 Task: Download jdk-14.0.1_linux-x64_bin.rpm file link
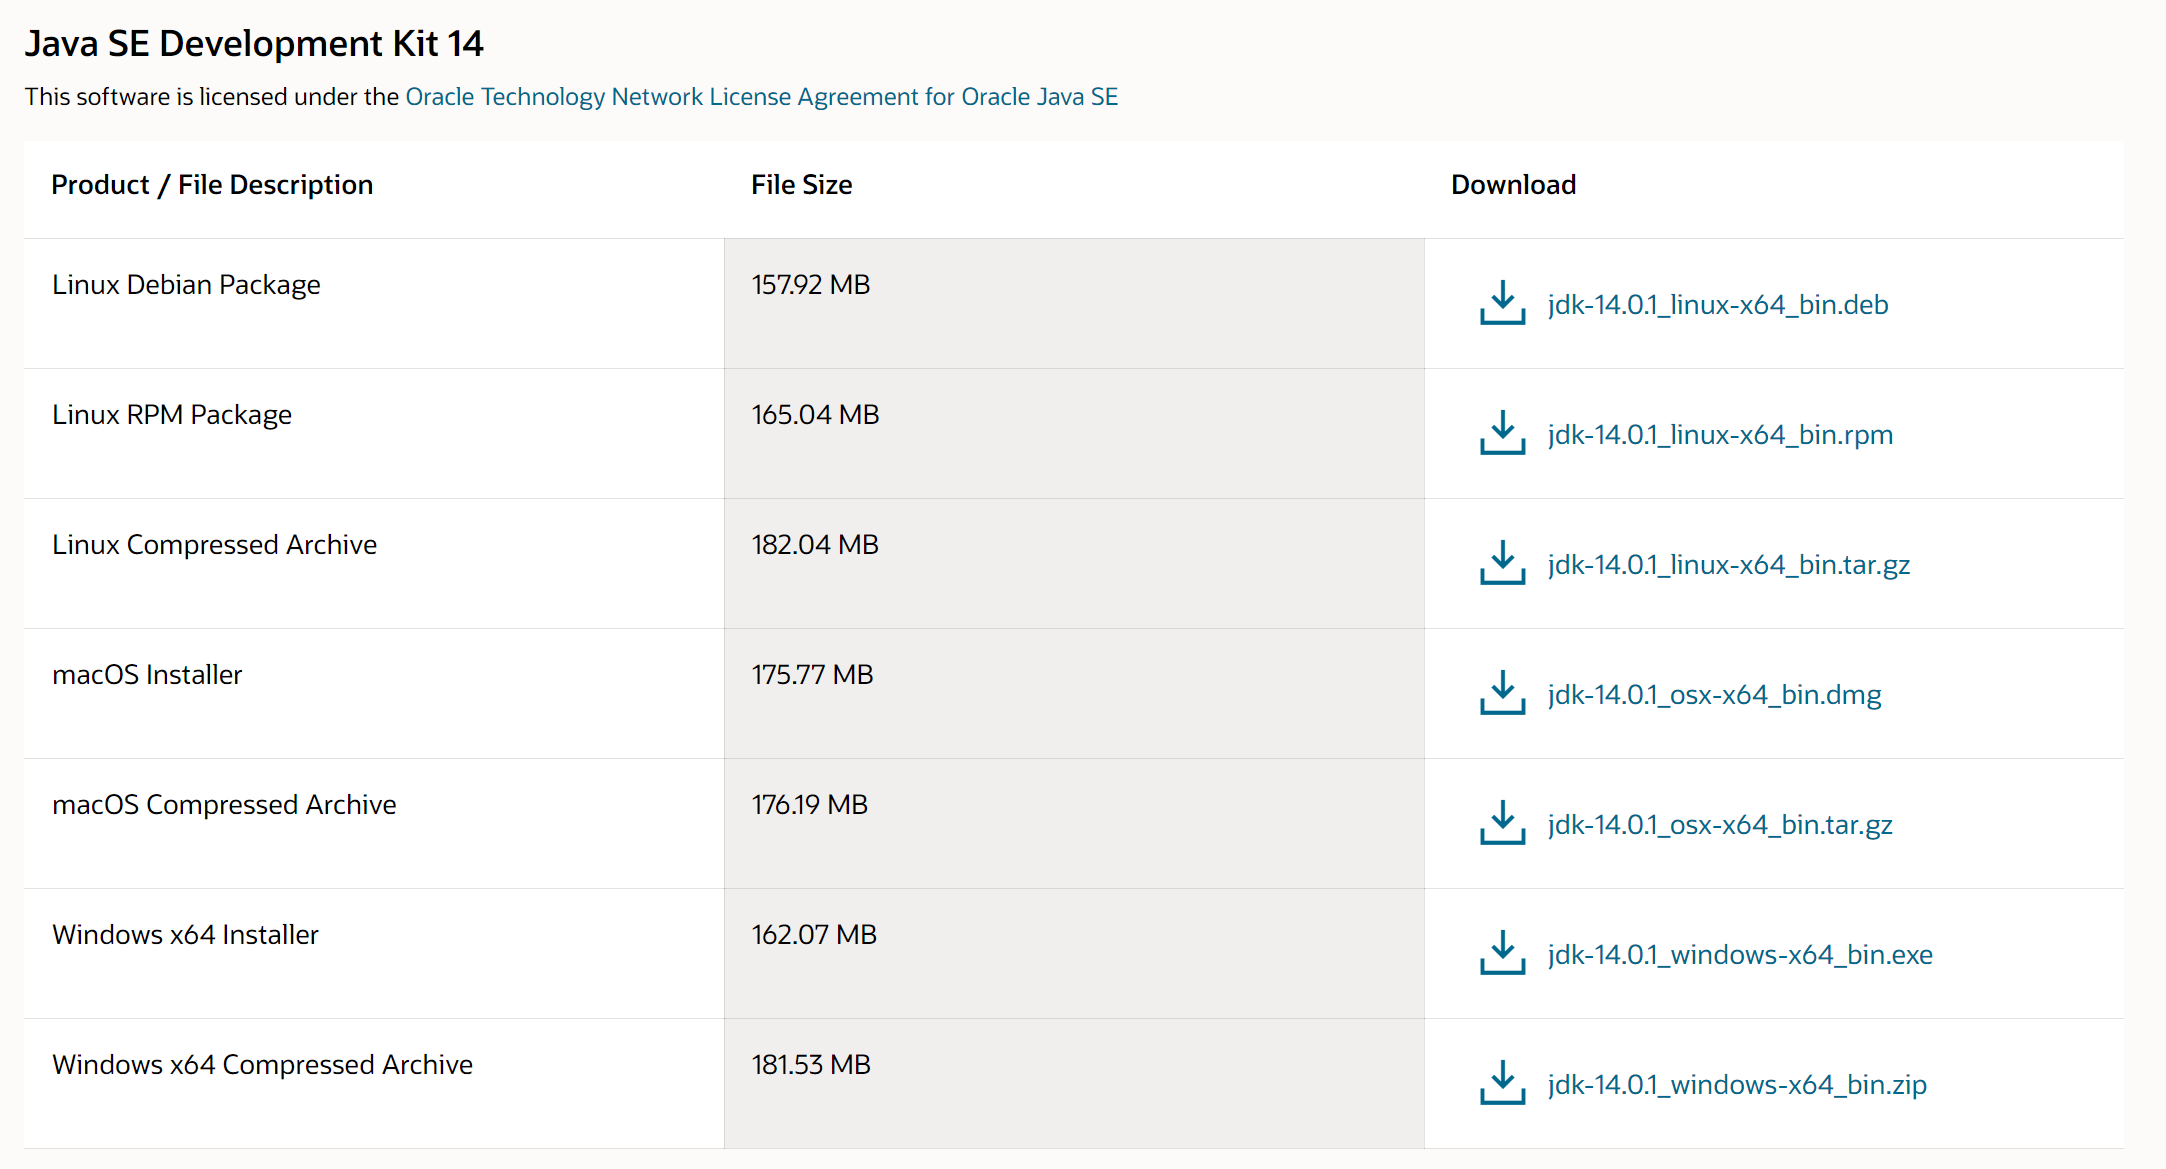[x=1719, y=435]
